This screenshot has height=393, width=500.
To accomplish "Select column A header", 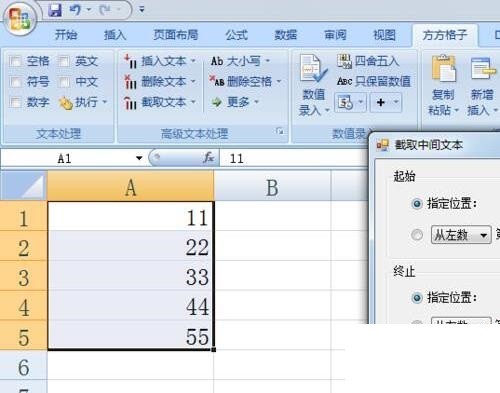I will [130, 187].
